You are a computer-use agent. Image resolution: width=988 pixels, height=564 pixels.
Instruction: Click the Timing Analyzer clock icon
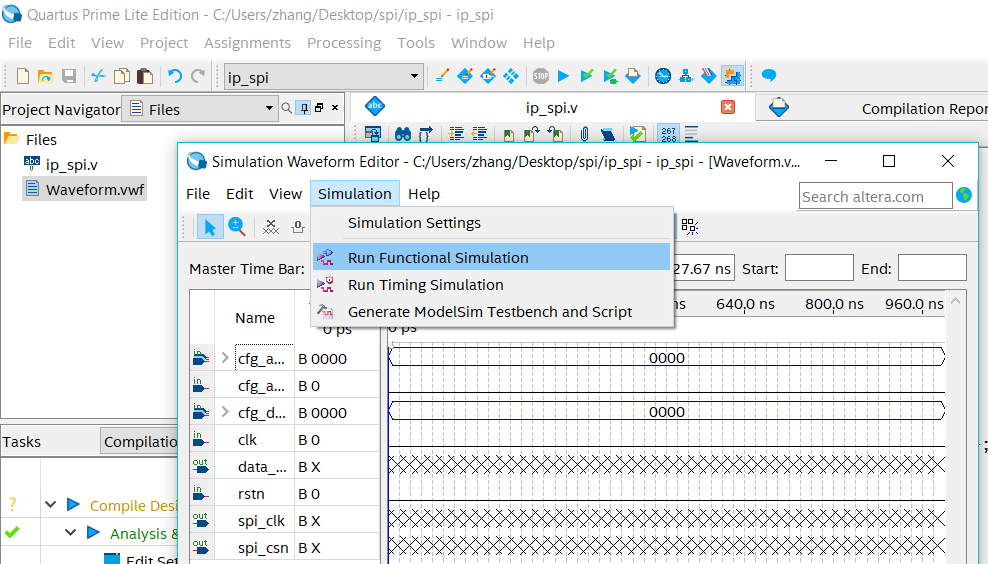coord(663,76)
